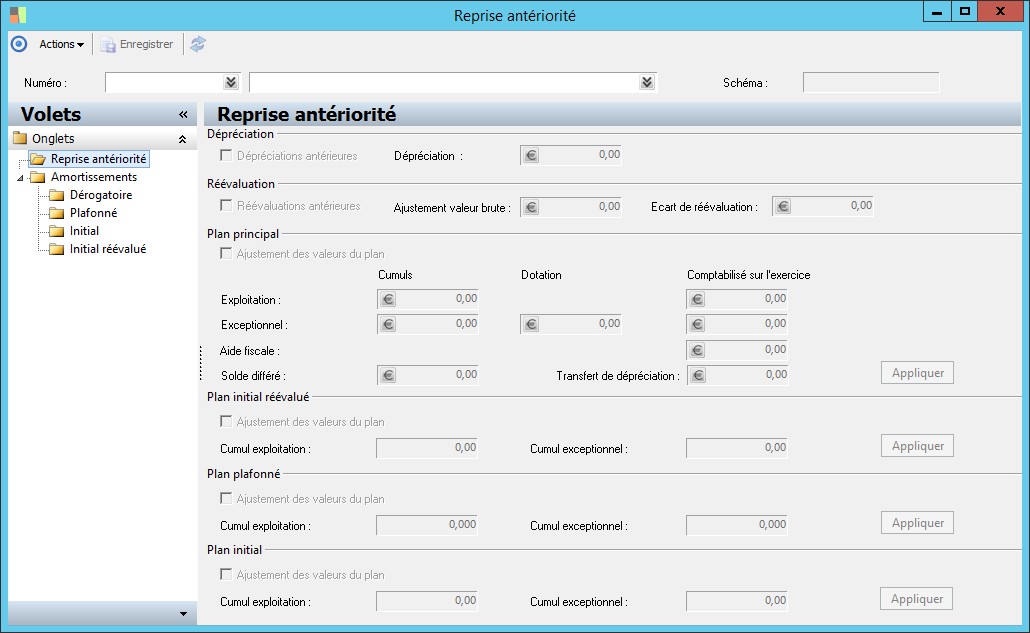1030x633 pixels.
Task: Click the euro icon in Dépréciation field
Action: (x=531, y=156)
